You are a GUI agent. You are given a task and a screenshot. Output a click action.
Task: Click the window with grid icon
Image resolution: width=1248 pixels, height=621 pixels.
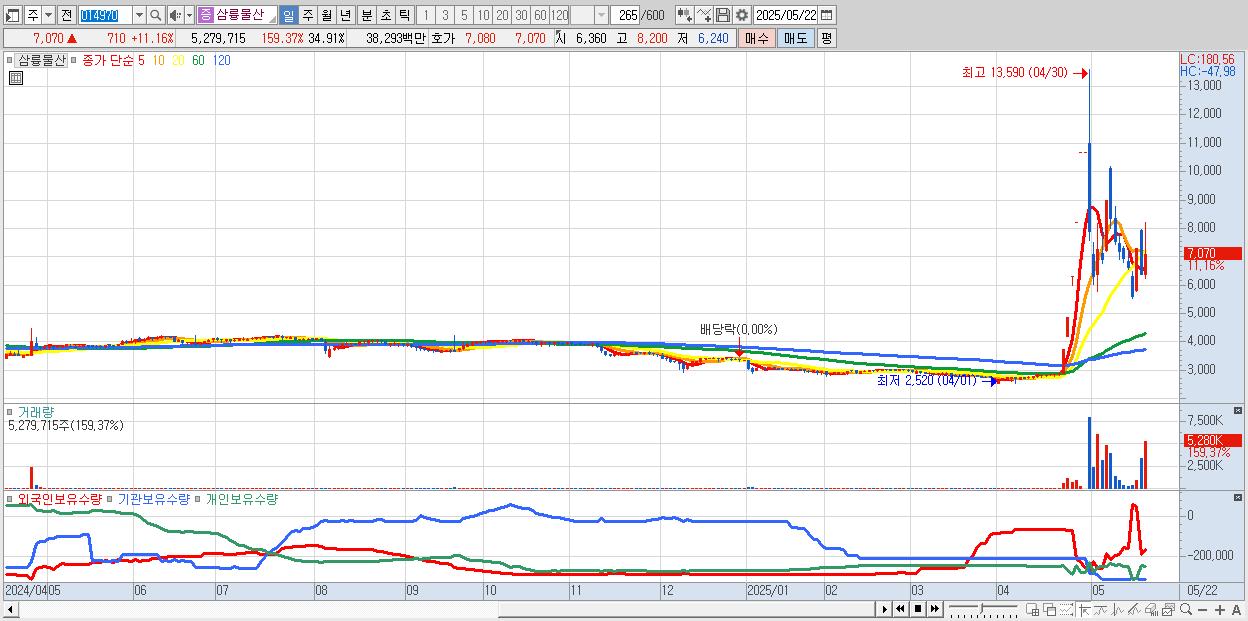coord(1033,609)
